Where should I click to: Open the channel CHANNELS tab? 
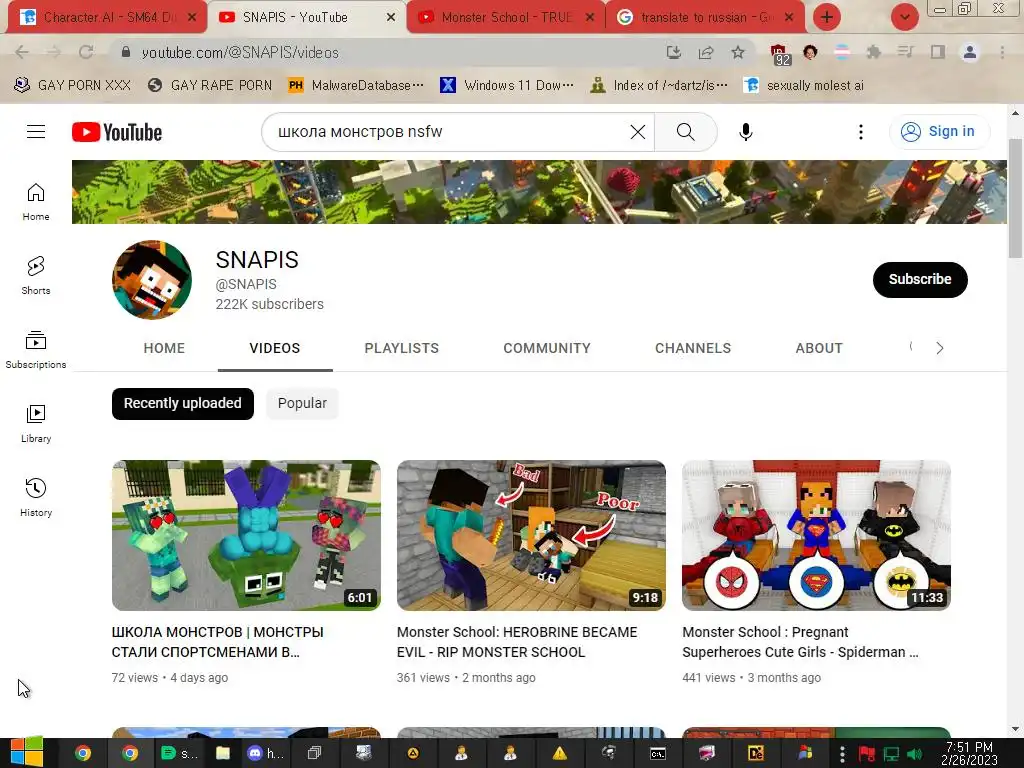tap(693, 348)
